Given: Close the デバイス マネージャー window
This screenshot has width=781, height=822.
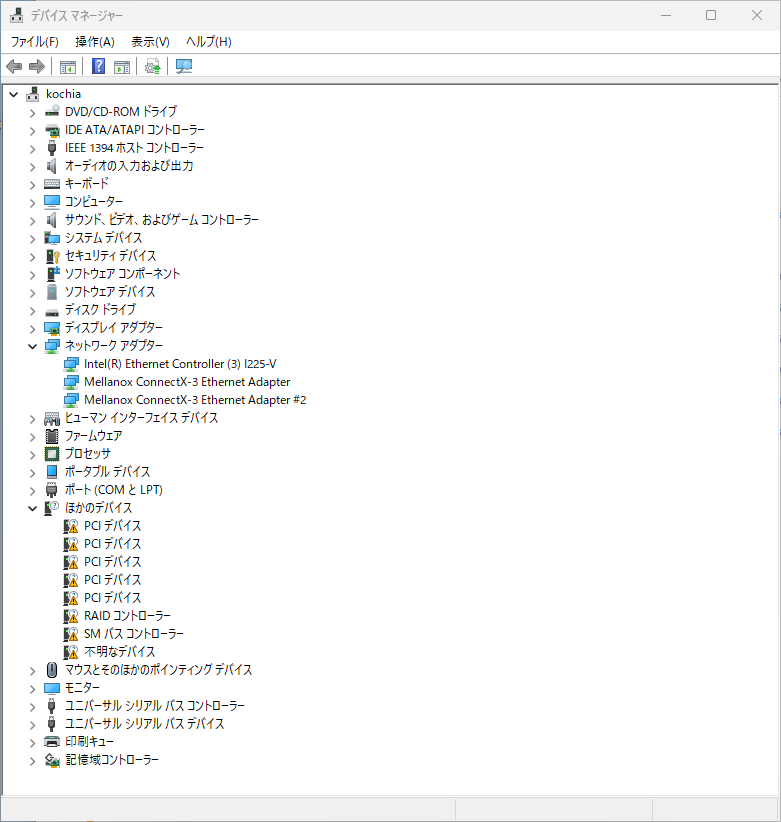Looking at the screenshot, I should (756, 15).
